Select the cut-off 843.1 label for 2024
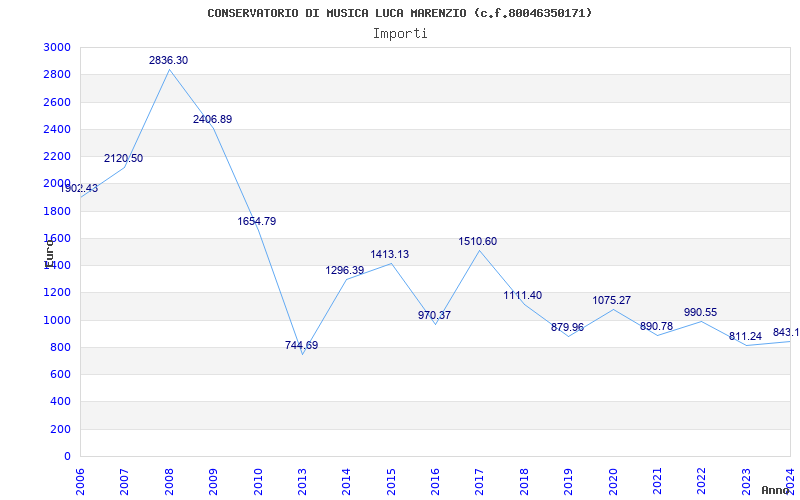 click(786, 333)
